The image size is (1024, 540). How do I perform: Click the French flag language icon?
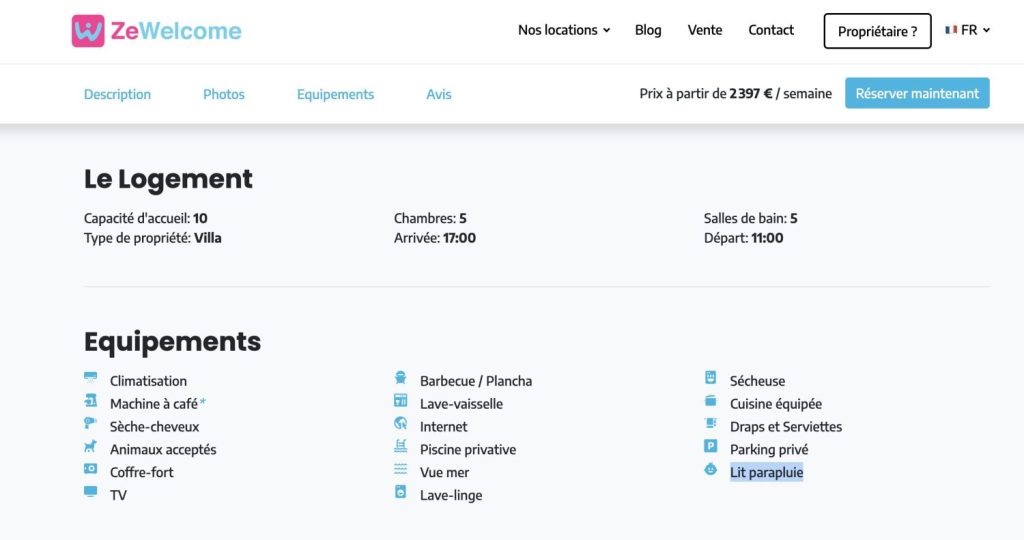pos(951,30)
